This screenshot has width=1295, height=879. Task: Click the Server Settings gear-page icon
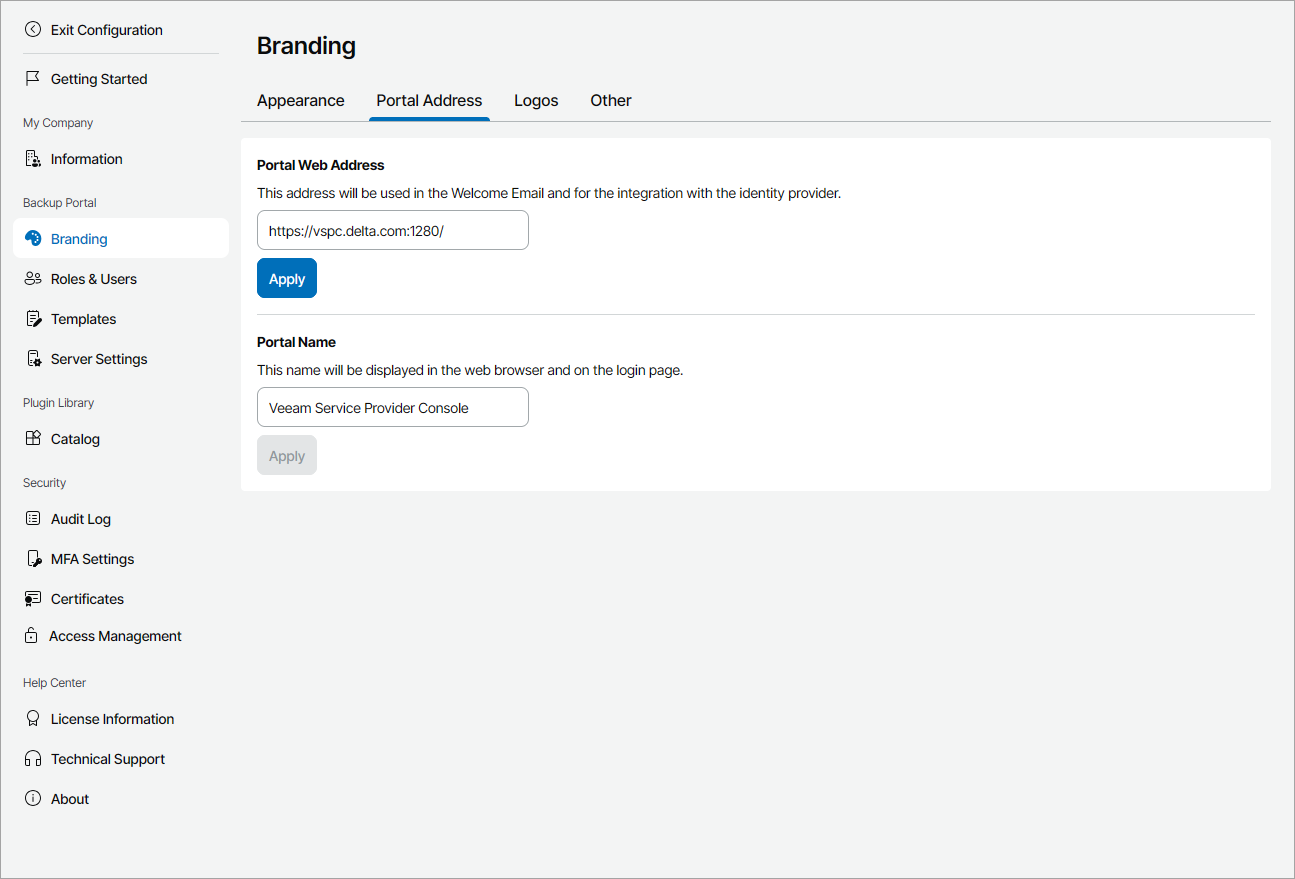(x=33, y=359)
